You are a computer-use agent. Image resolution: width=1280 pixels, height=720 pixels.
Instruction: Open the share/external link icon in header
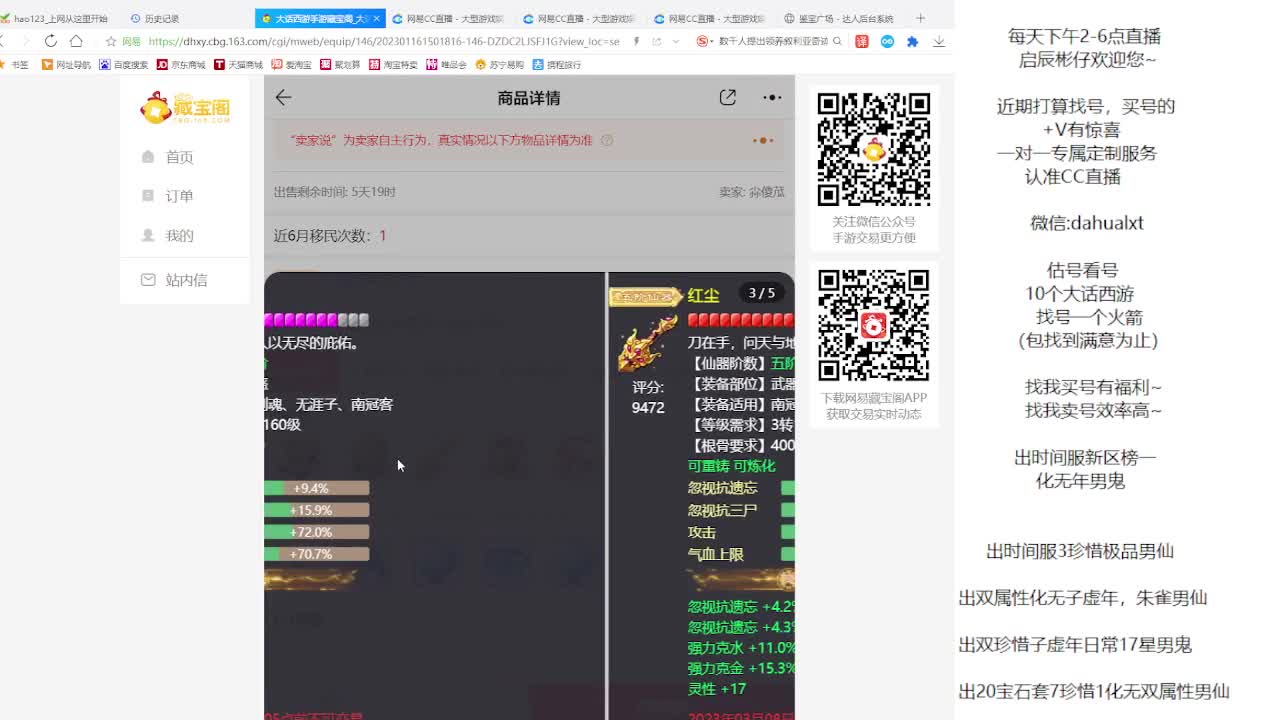(x=728, y=97)
